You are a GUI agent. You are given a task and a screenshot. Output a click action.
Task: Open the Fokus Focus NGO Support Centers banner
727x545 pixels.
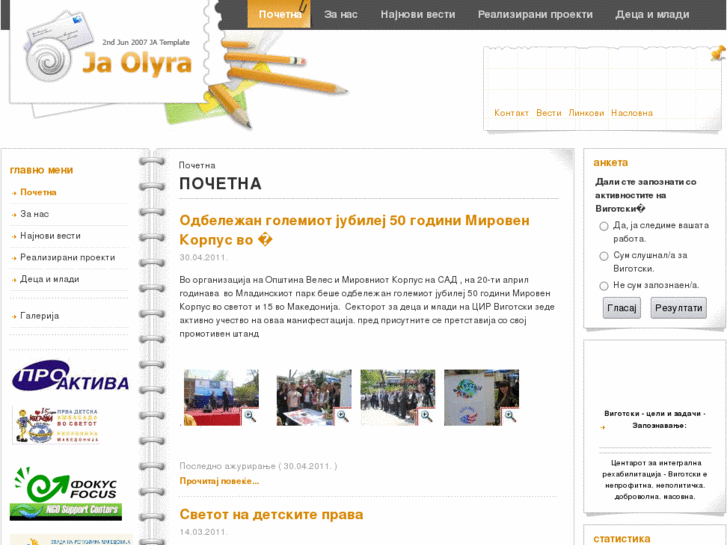click(x=66, y=493)
